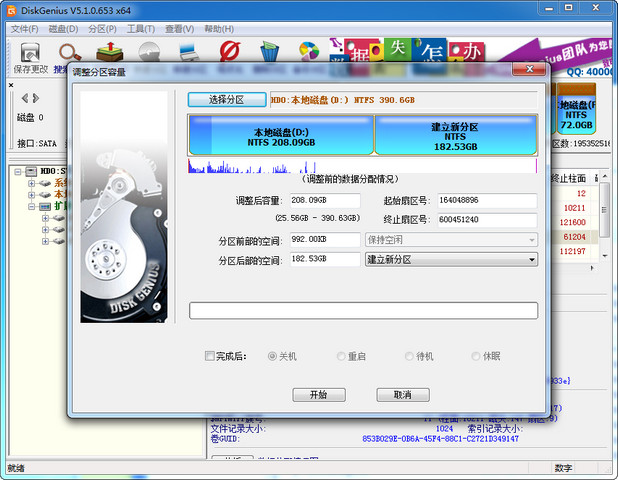Open the 建立新分区 dropdown
The width and height of the screenshot is (618, 480).
tap(451, 259)
